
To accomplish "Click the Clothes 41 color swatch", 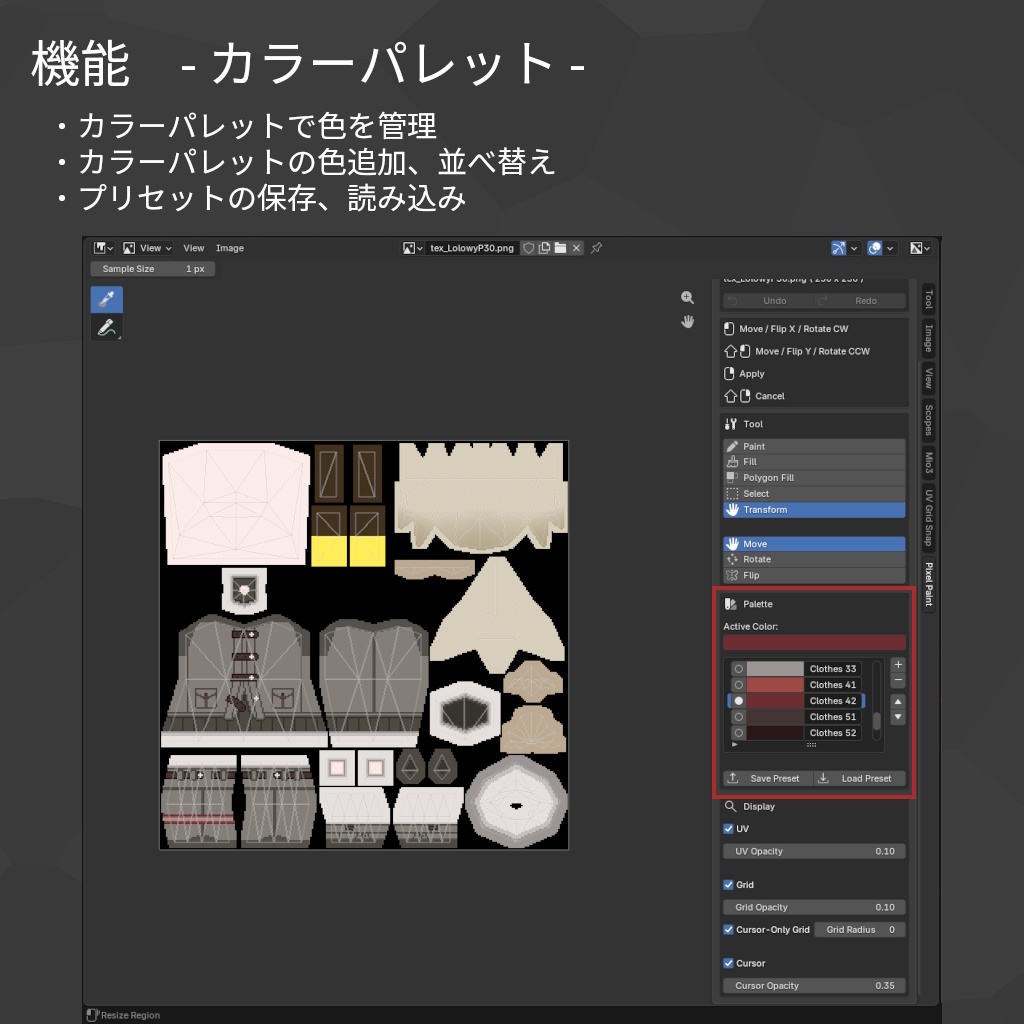I will [x=775, y=685].
